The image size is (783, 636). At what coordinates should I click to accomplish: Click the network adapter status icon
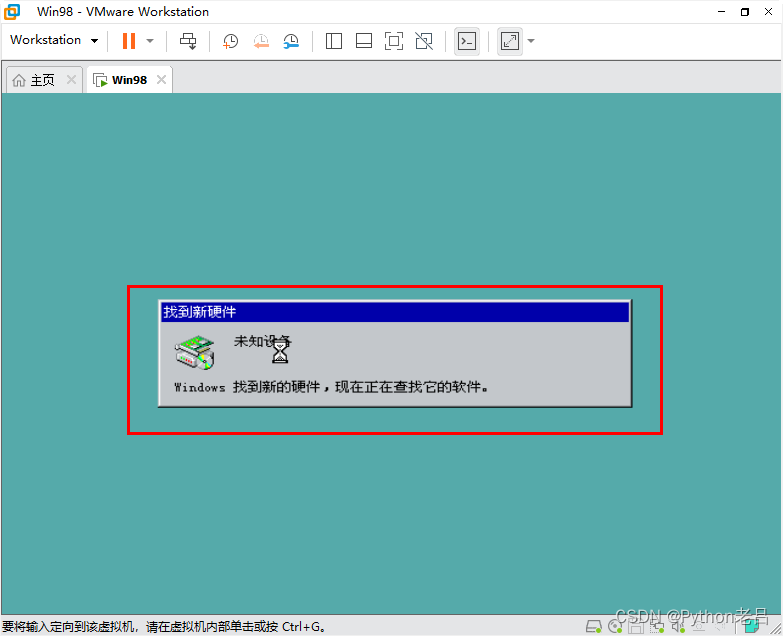pyautogui.click(x=657, y=626)
